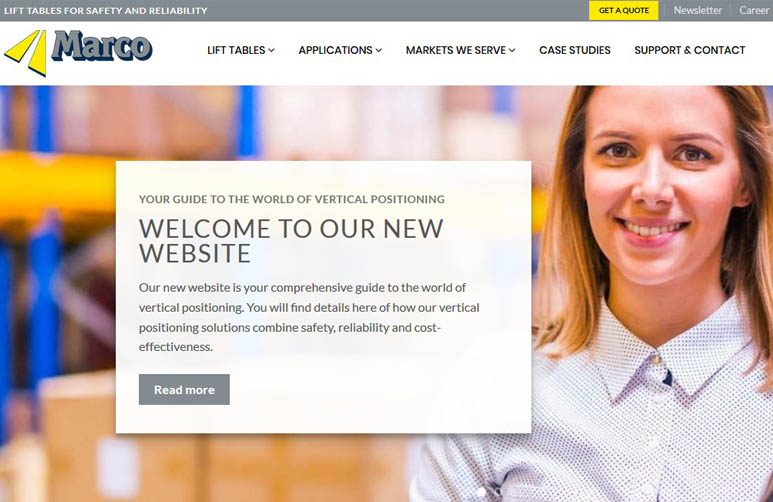Open the Career link in top bar

coord(754,10)
